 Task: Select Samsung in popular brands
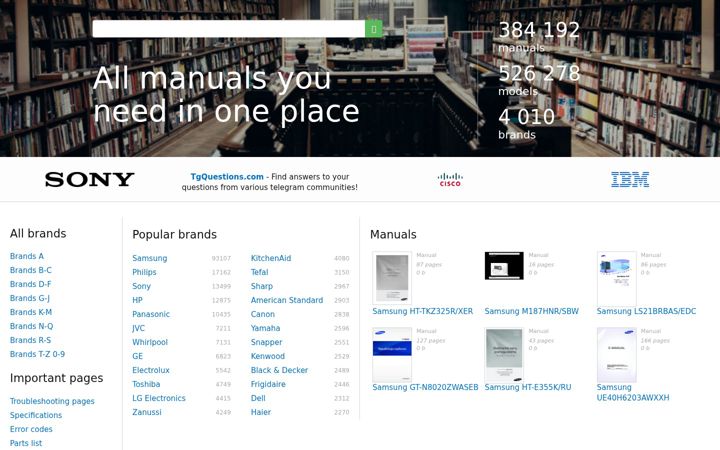click(x=150, y=258)
